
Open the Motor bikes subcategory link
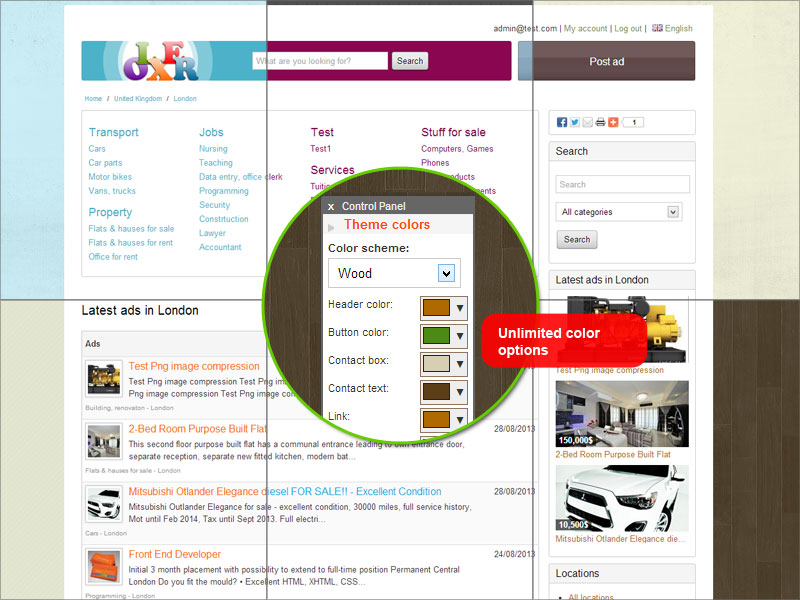click(x=110, y=177)
